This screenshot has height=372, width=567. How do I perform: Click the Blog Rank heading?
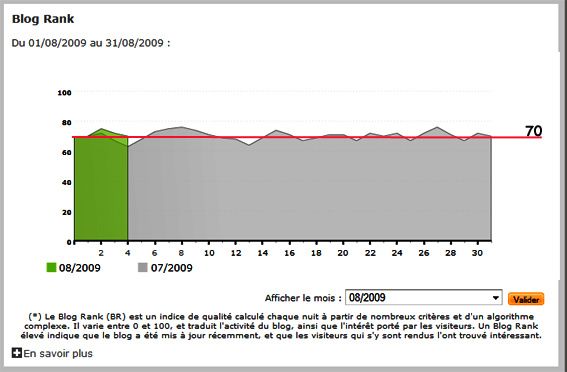pos(43,19)
